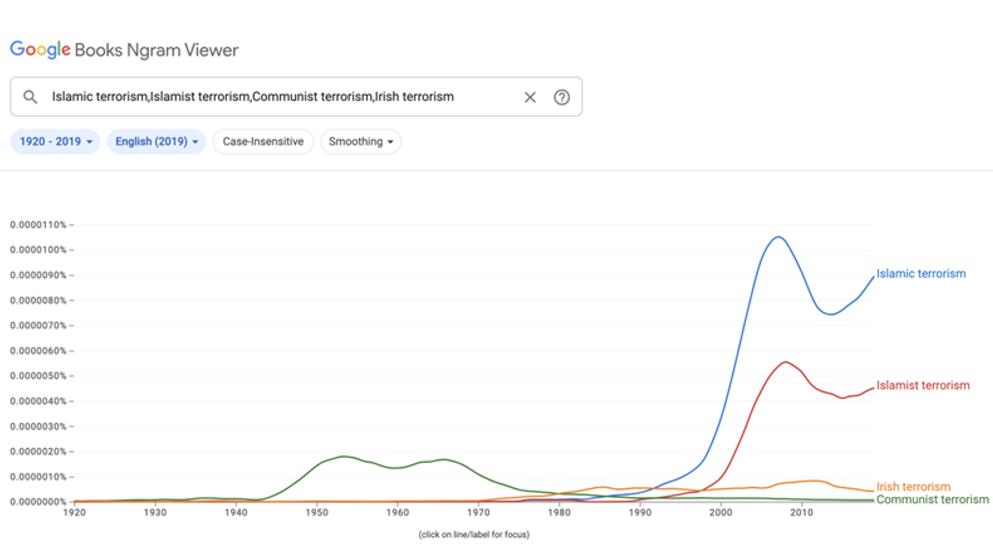The image size is (993, 558).
Task: Open the 1920 - 2019 year range dropdown
Action: (x=56, y=141)
